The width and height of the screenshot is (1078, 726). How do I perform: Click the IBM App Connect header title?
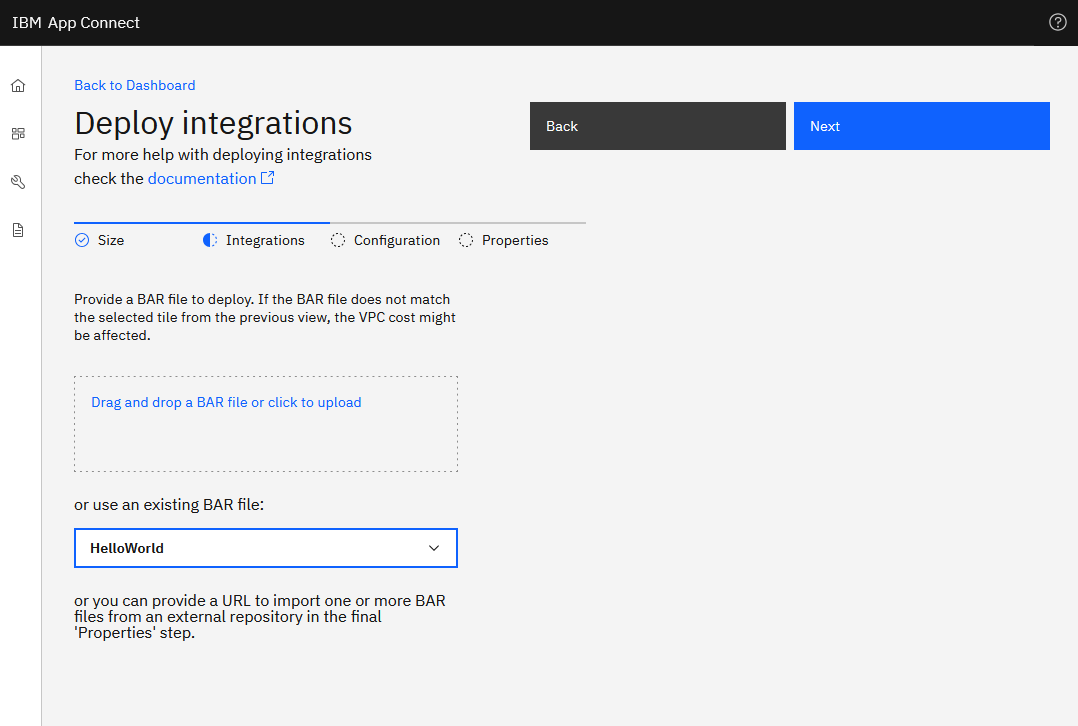76,22
